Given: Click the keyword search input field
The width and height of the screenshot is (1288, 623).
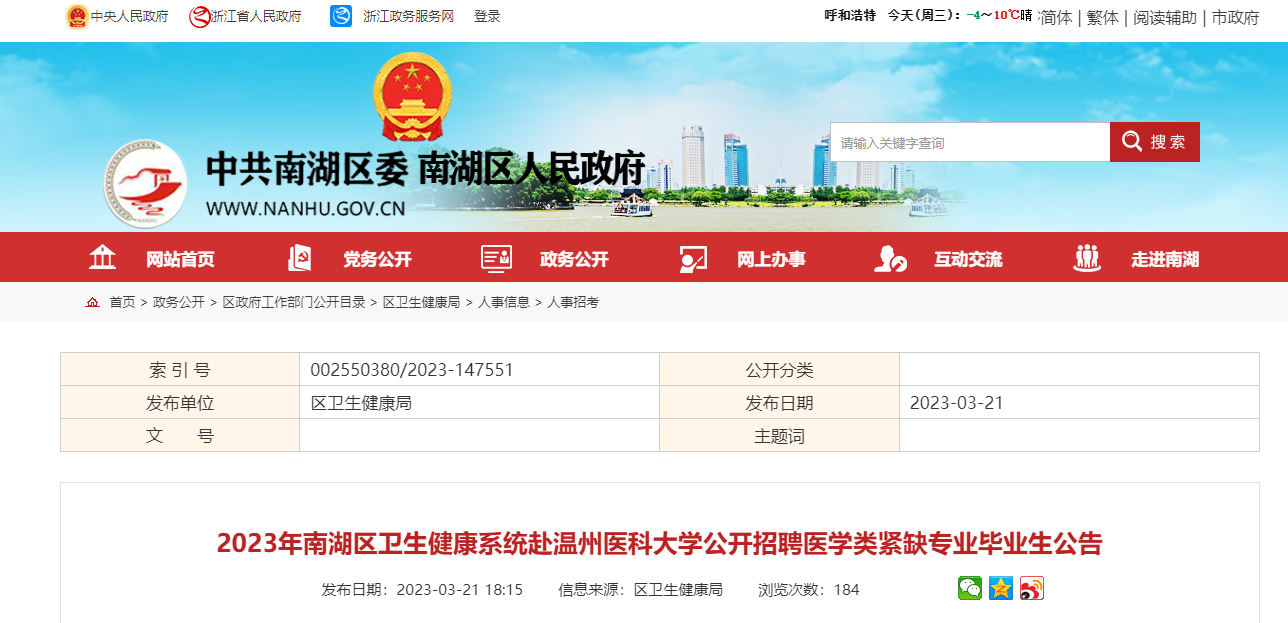Looking at the screenshot, I should pos(970,142).
